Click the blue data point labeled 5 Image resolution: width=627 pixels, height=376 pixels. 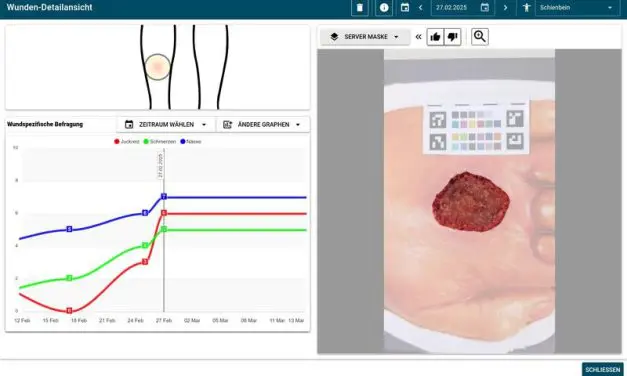[69, 229]
